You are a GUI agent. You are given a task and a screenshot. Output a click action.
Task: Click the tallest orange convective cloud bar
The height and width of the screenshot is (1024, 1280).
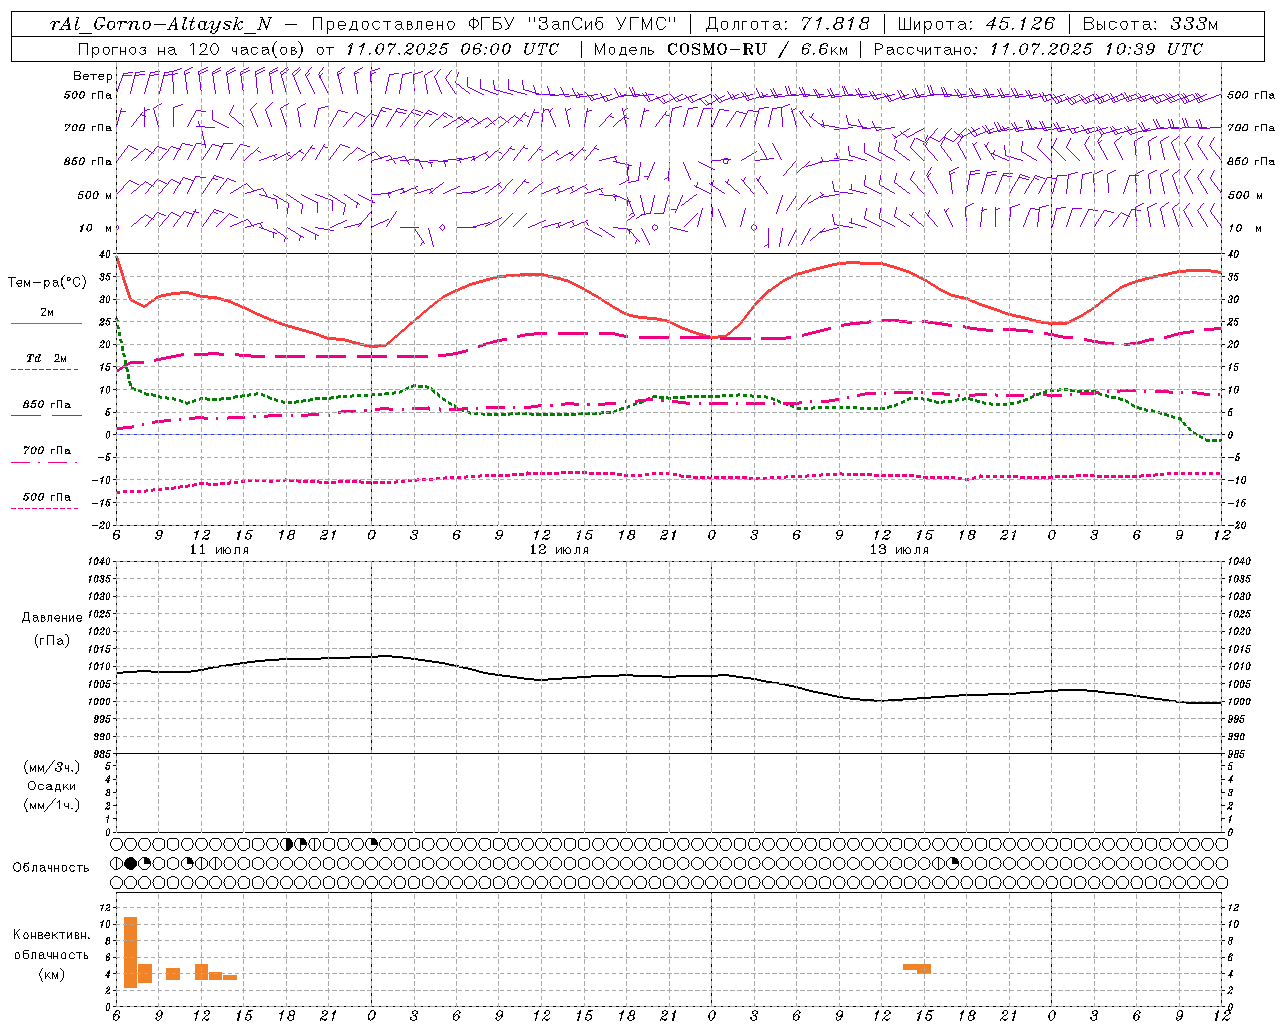click(131, 952)
